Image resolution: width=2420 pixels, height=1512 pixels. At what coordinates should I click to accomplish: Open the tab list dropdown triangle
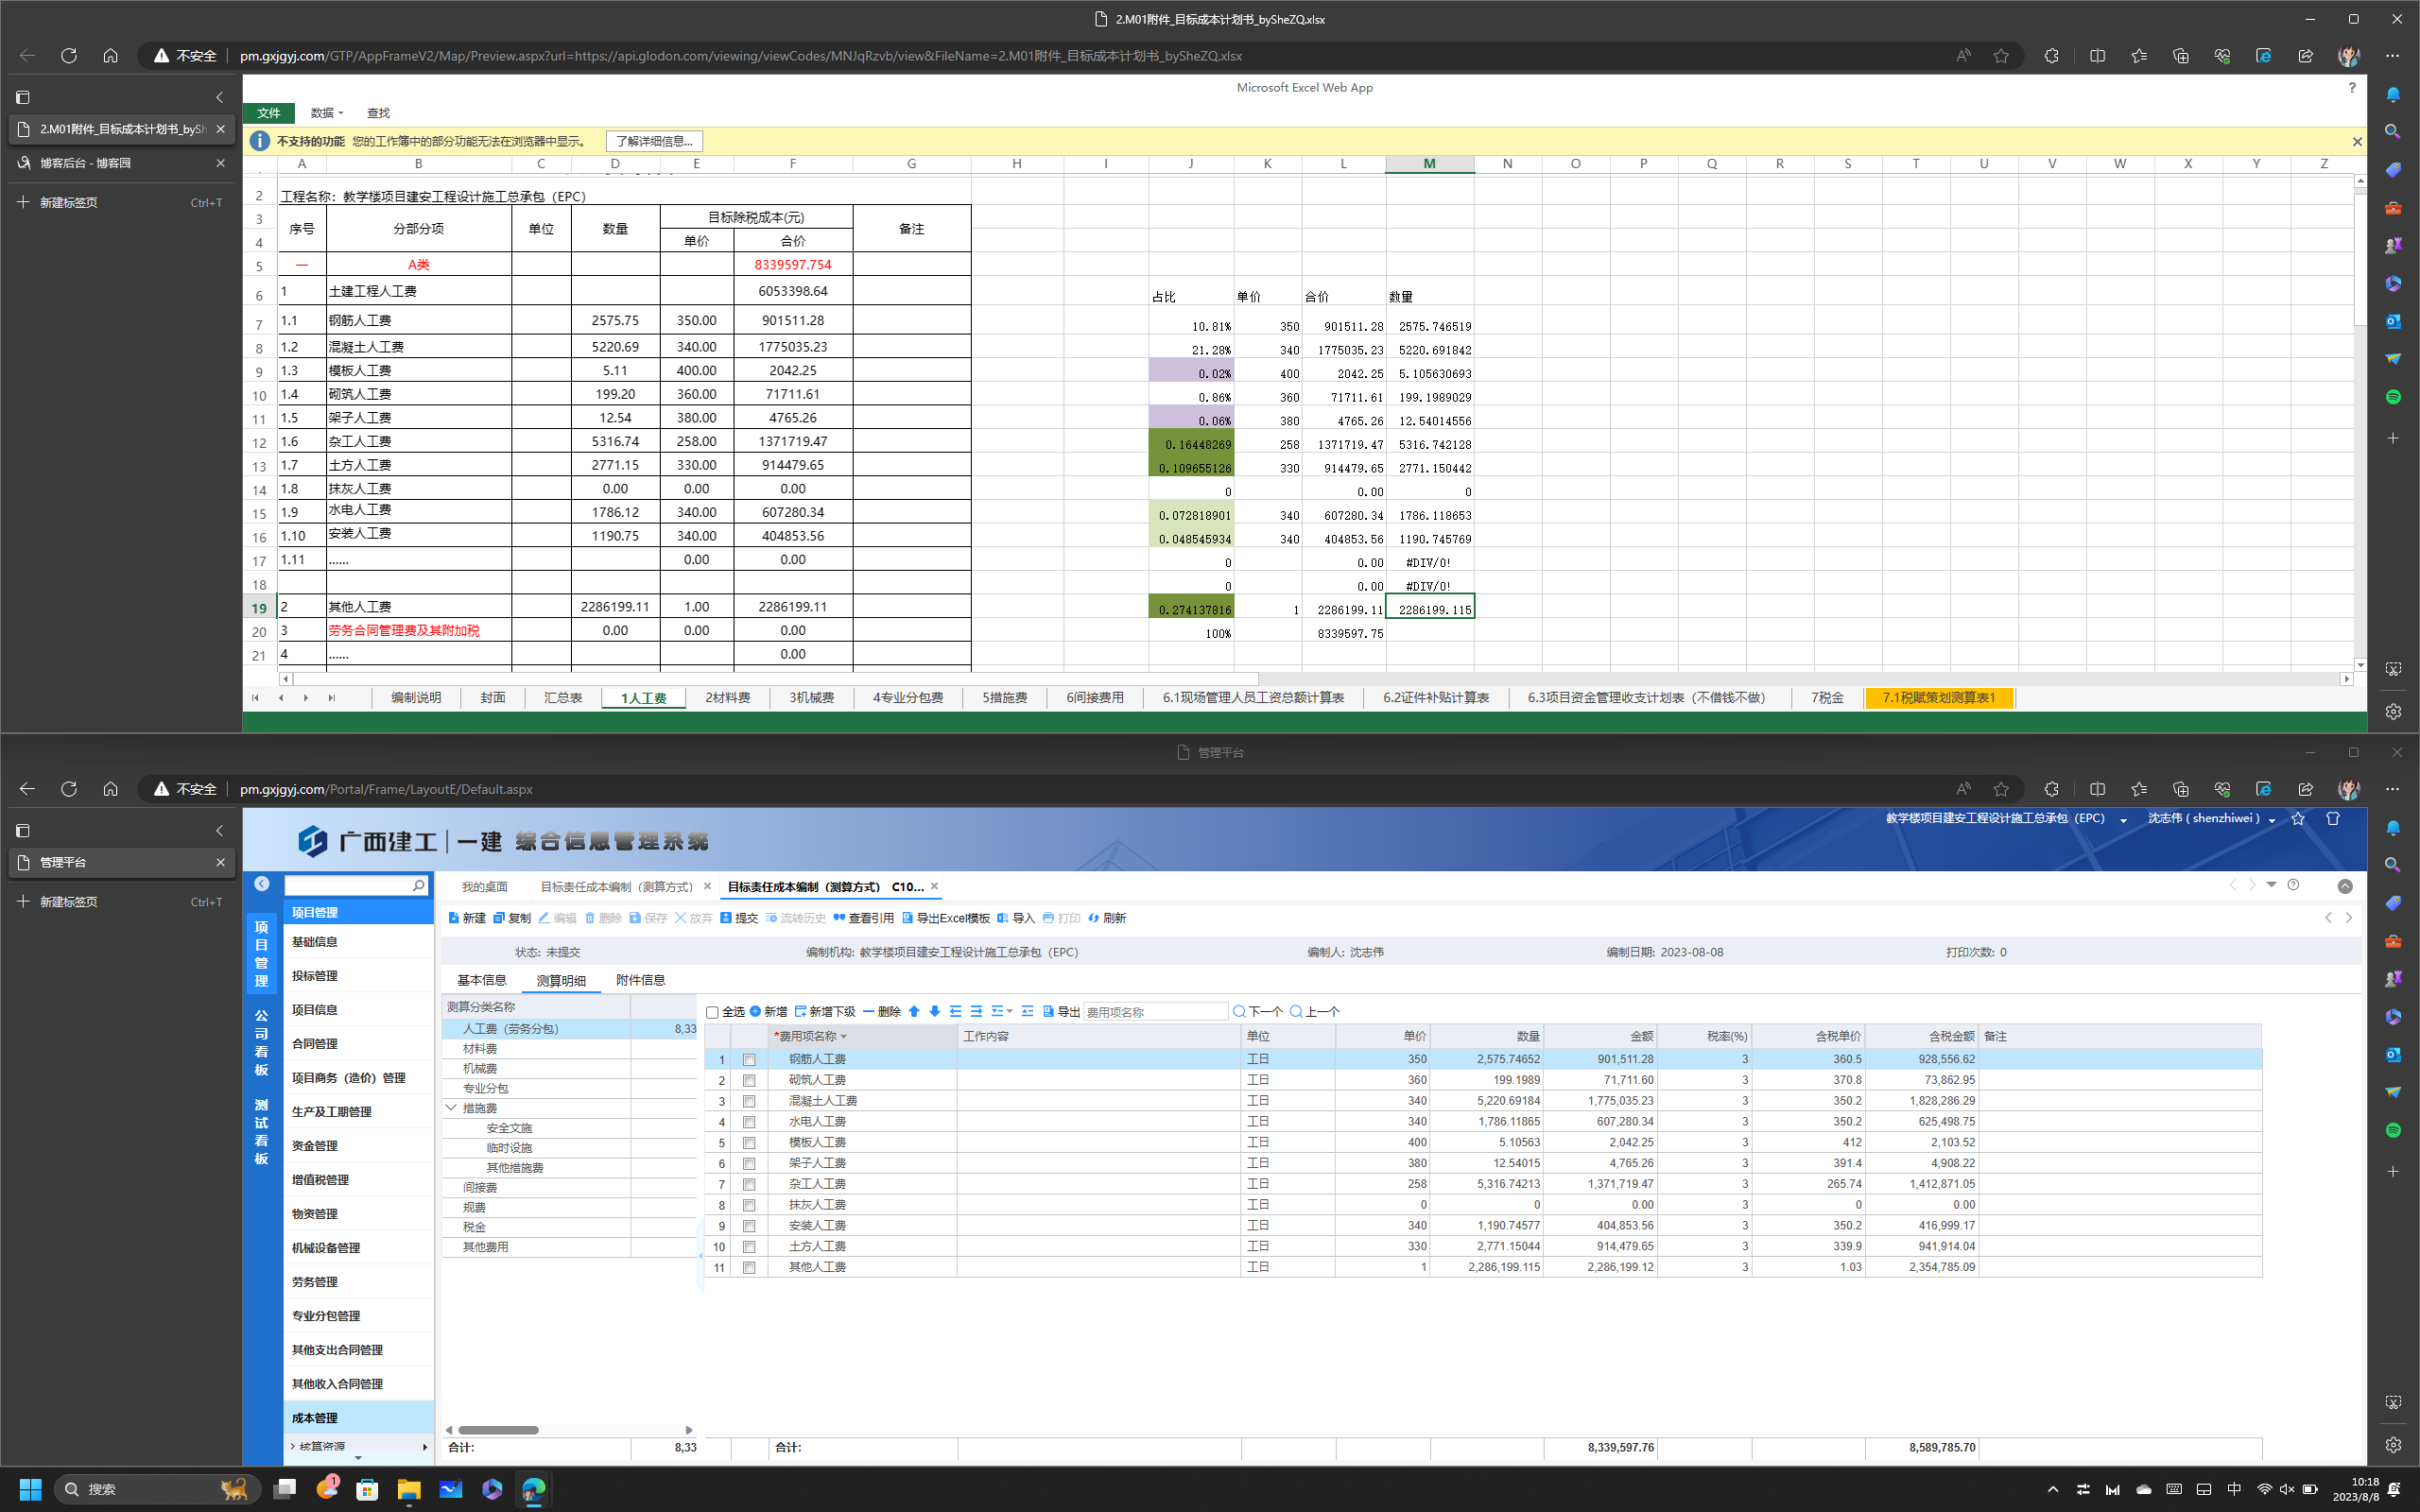point(2271,885)
